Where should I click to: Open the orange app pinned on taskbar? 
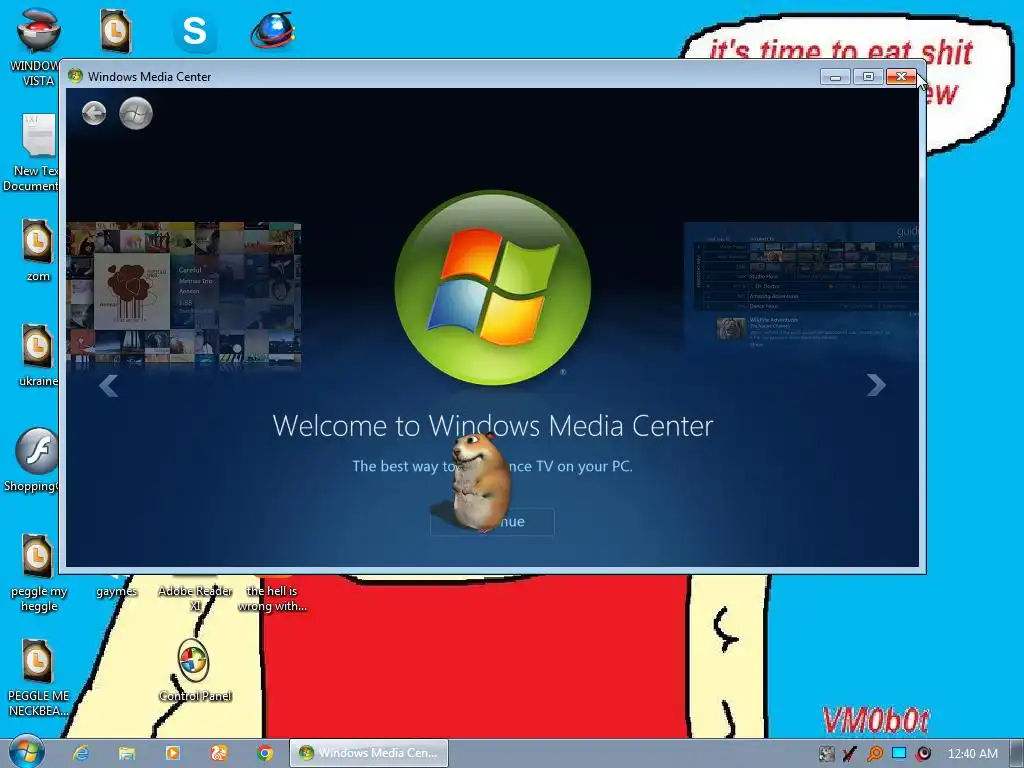point(219,753)
